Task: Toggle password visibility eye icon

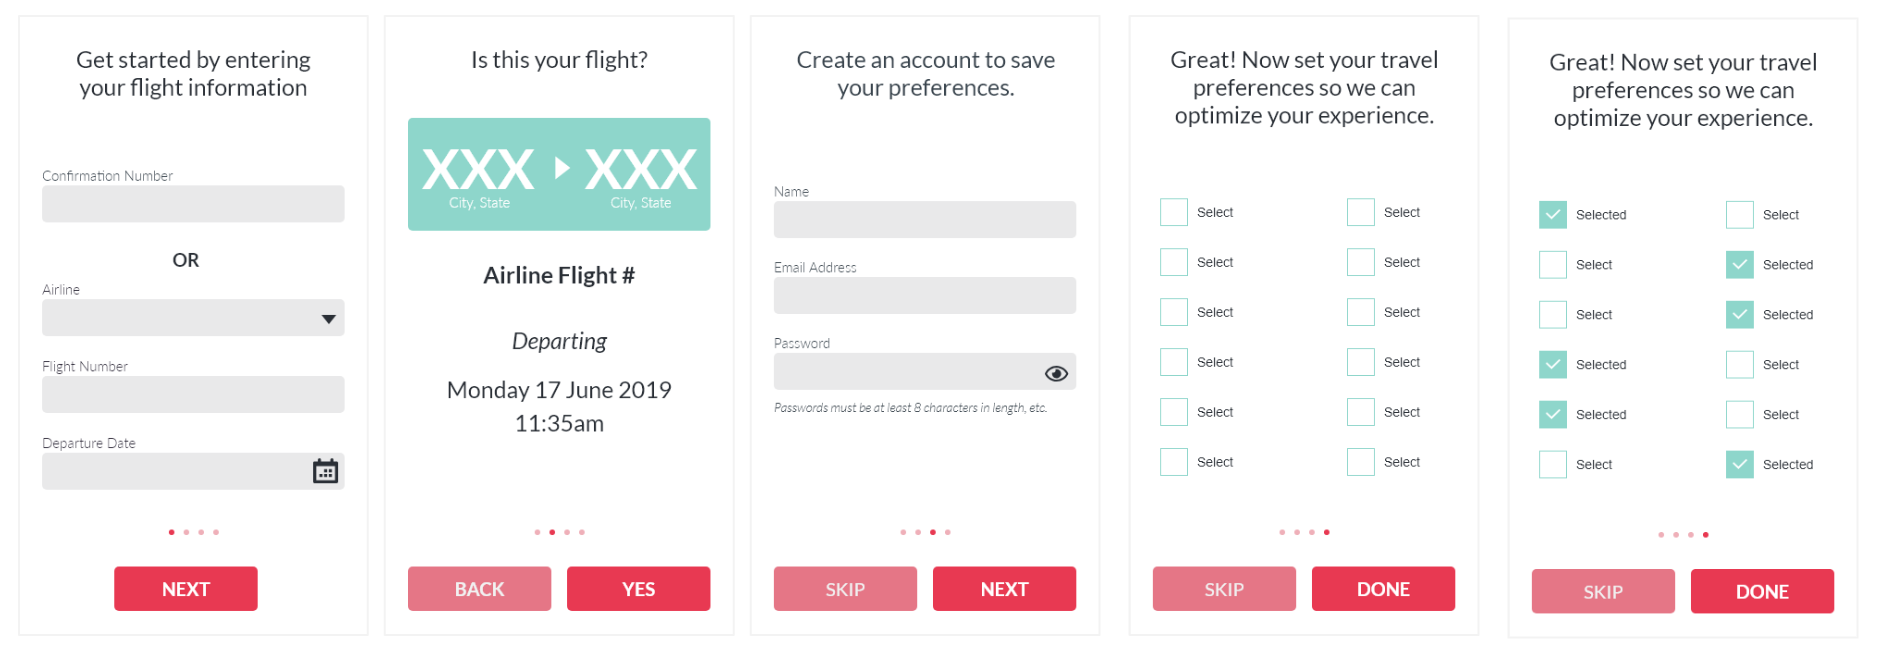Action: tap(1056, 373)
